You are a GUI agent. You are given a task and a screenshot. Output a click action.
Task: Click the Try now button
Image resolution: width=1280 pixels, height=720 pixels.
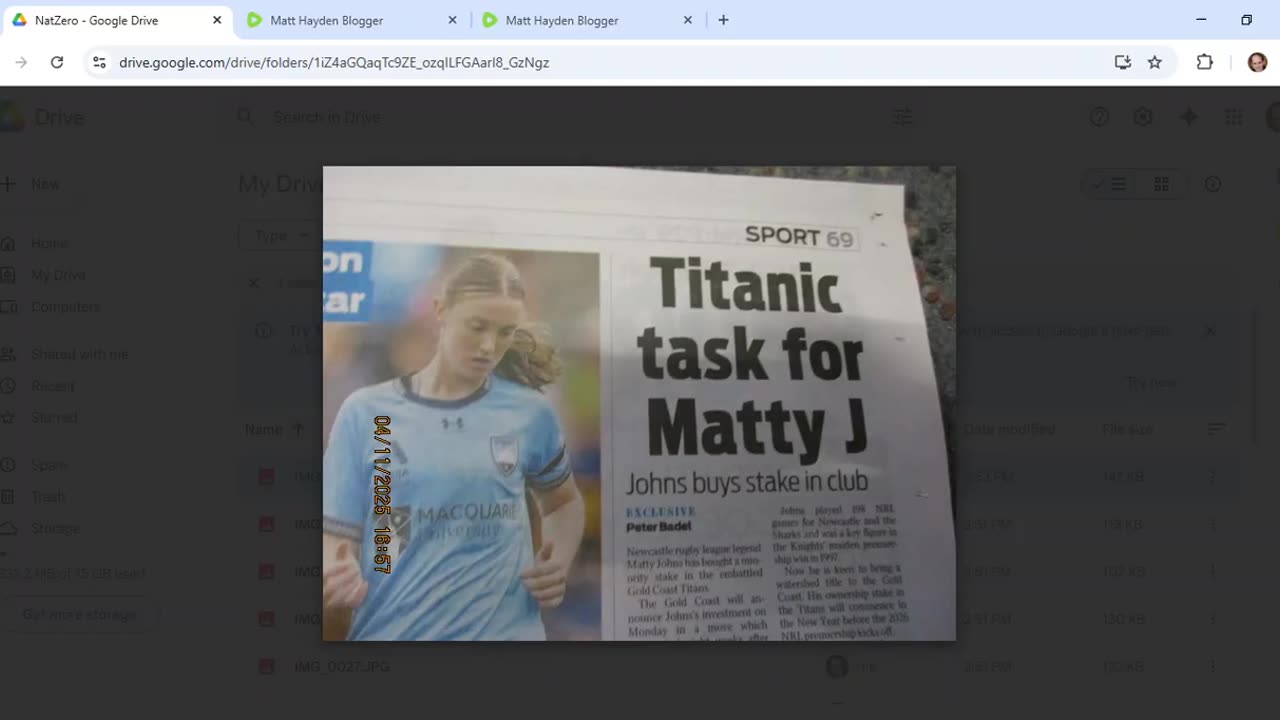[x=1151, y=382]
